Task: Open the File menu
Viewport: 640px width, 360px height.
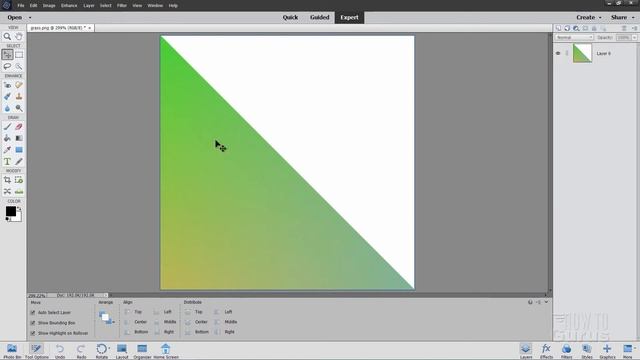Action: 21,6
